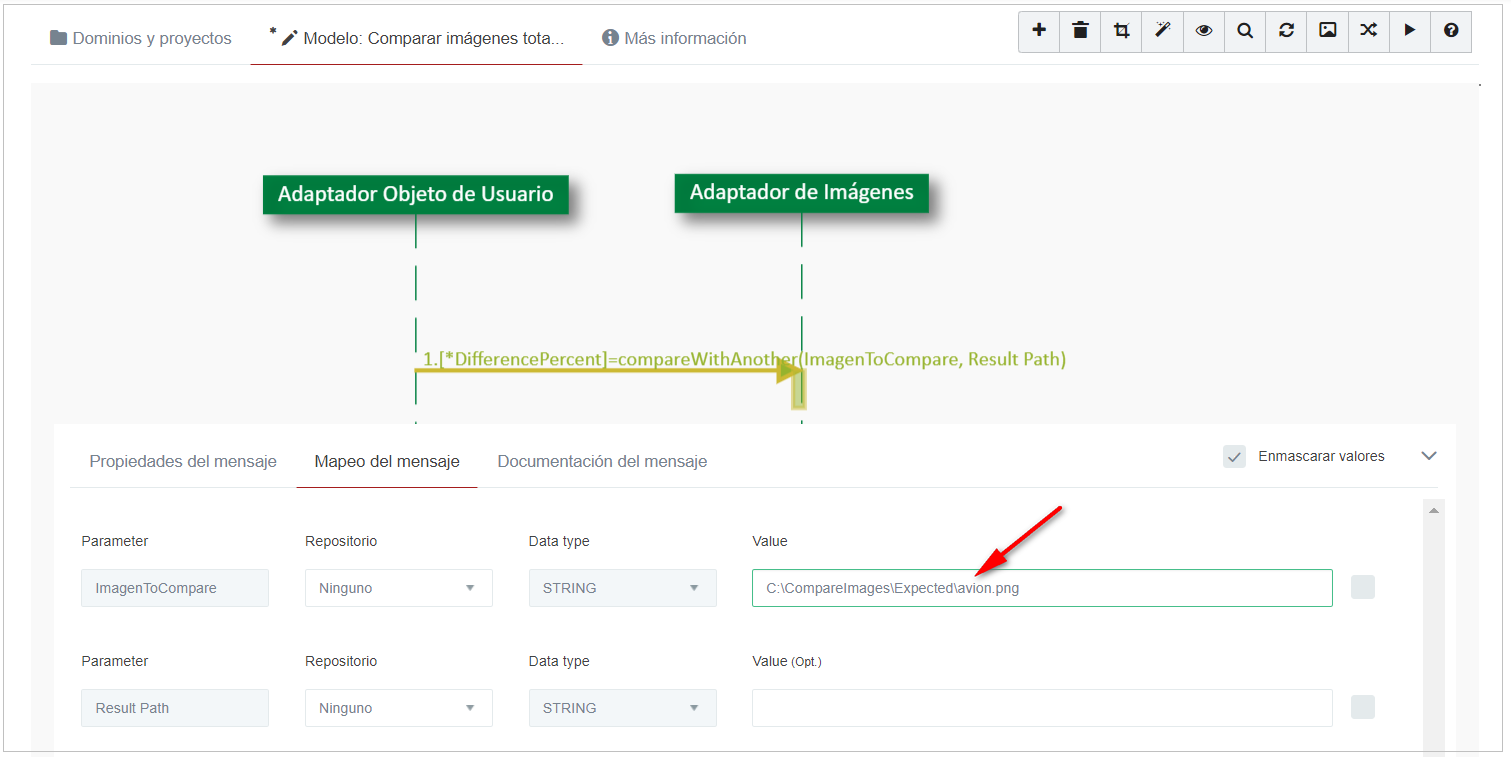Toggle the Enmascarar valores checkbox
This screenshot has height=757, width=1511.
point(1234,457)
